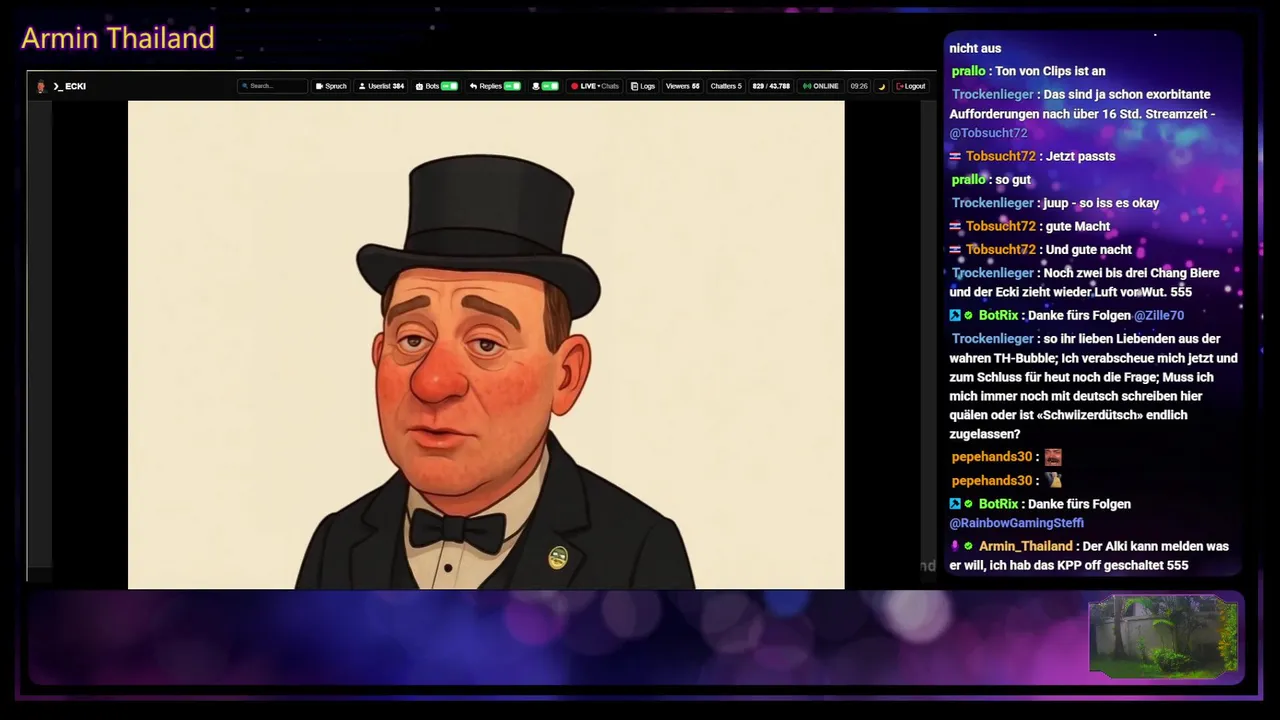This screenshot has height=720, width=1280.
Task: Click second pepehands30 emote image
Action: (x=1053, y=480)
